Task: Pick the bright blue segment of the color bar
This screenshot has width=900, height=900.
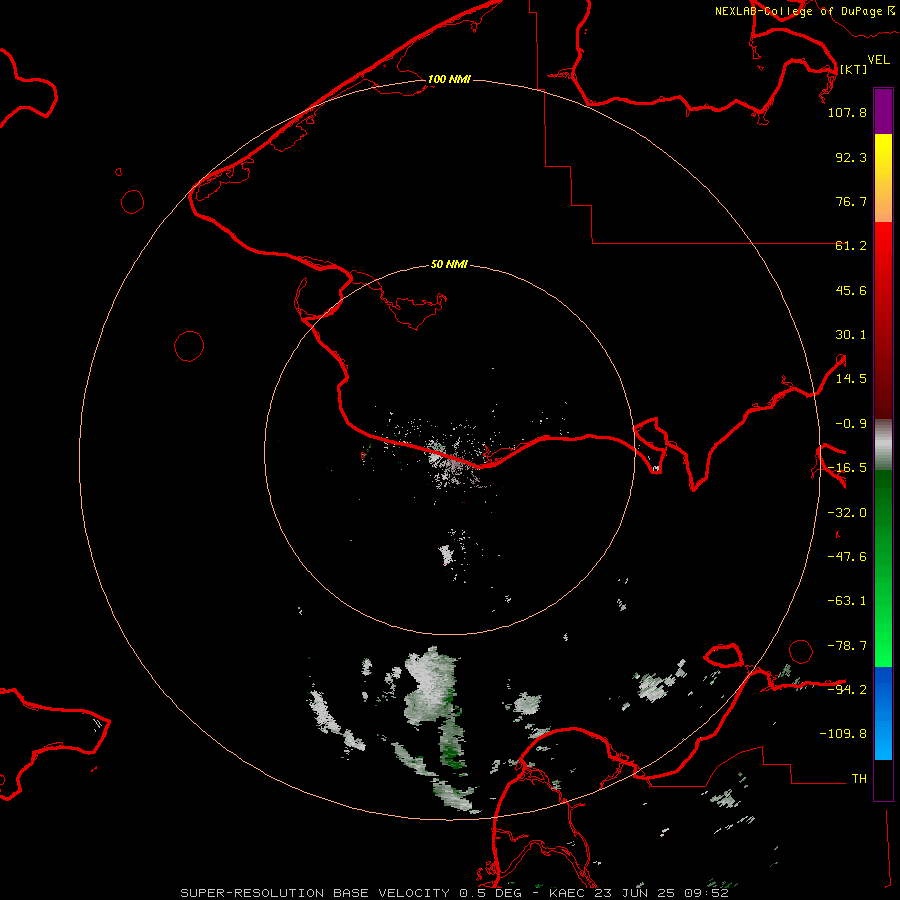Action: point(883,713)
